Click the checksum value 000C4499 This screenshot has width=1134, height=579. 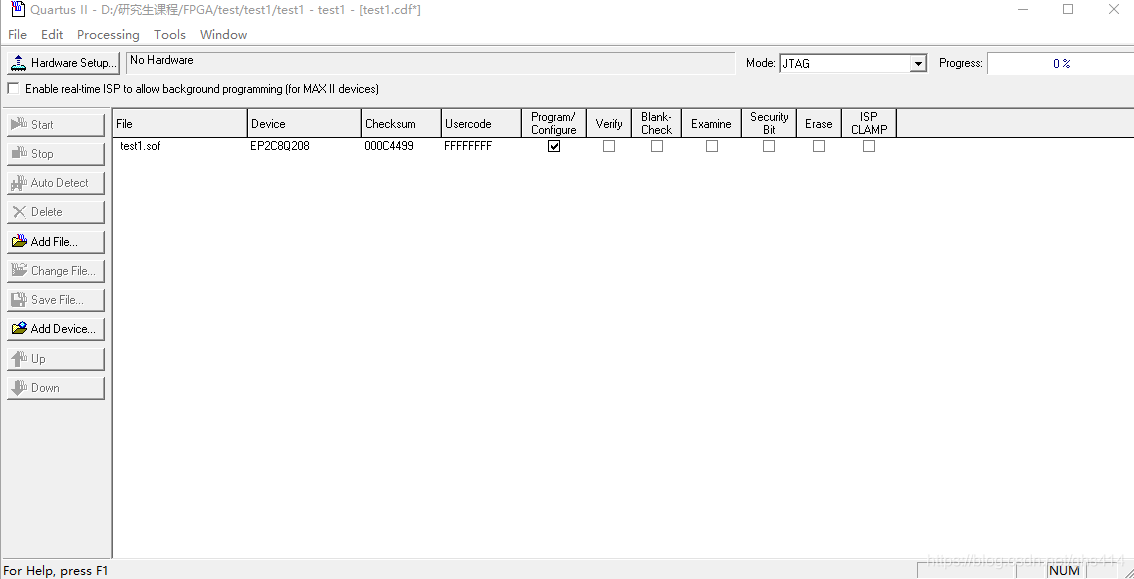(x=389, y=146)
